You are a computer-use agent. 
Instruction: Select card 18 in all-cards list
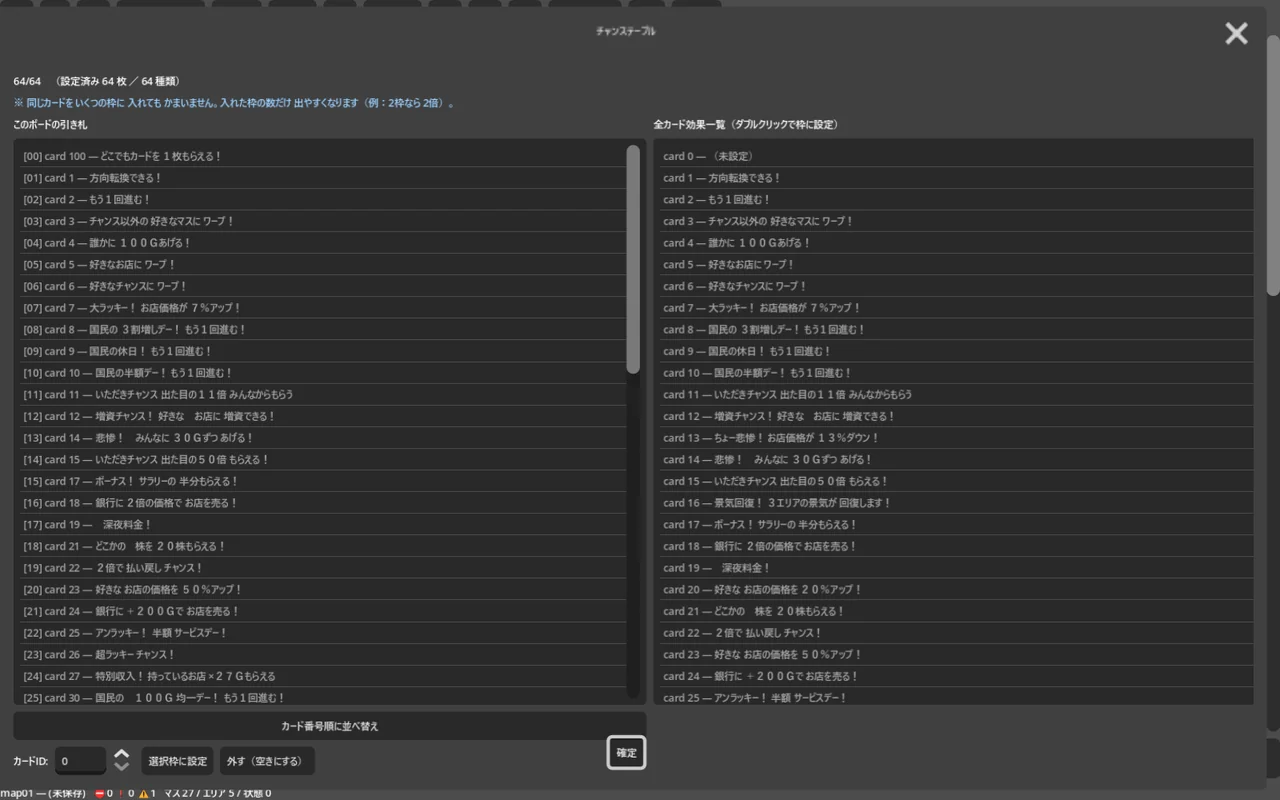click(956, 546)
